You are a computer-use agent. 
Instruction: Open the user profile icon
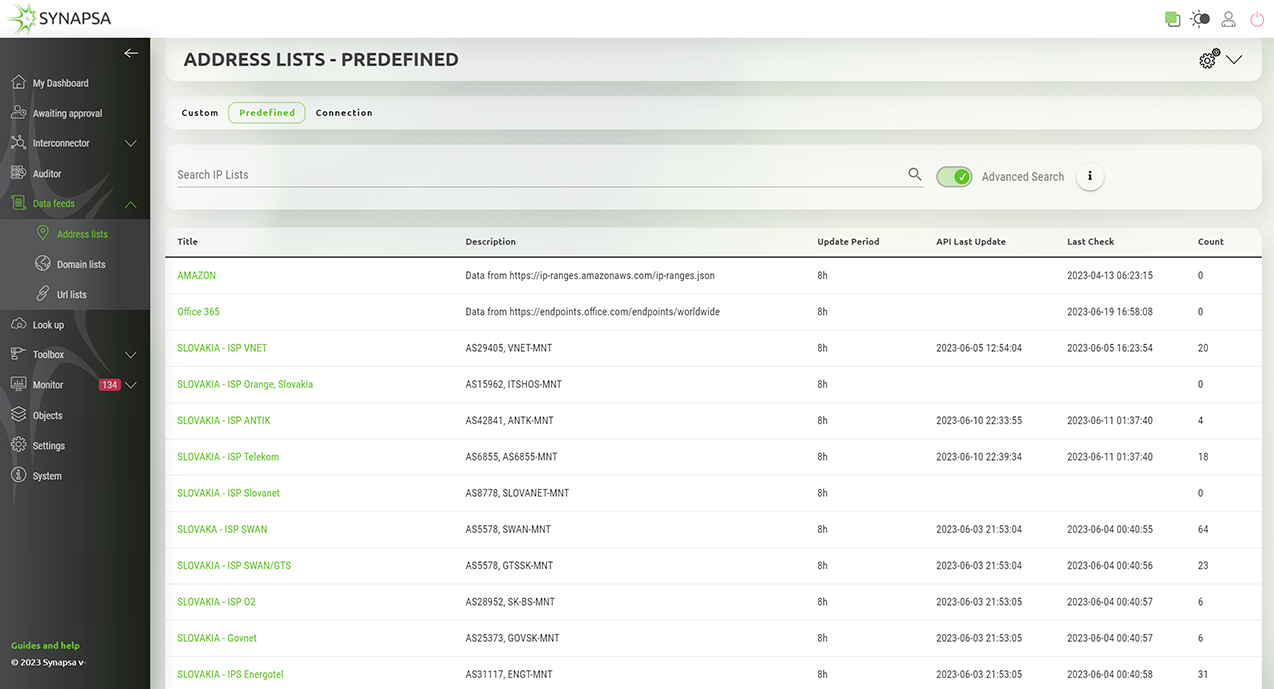coord(1229,19)
